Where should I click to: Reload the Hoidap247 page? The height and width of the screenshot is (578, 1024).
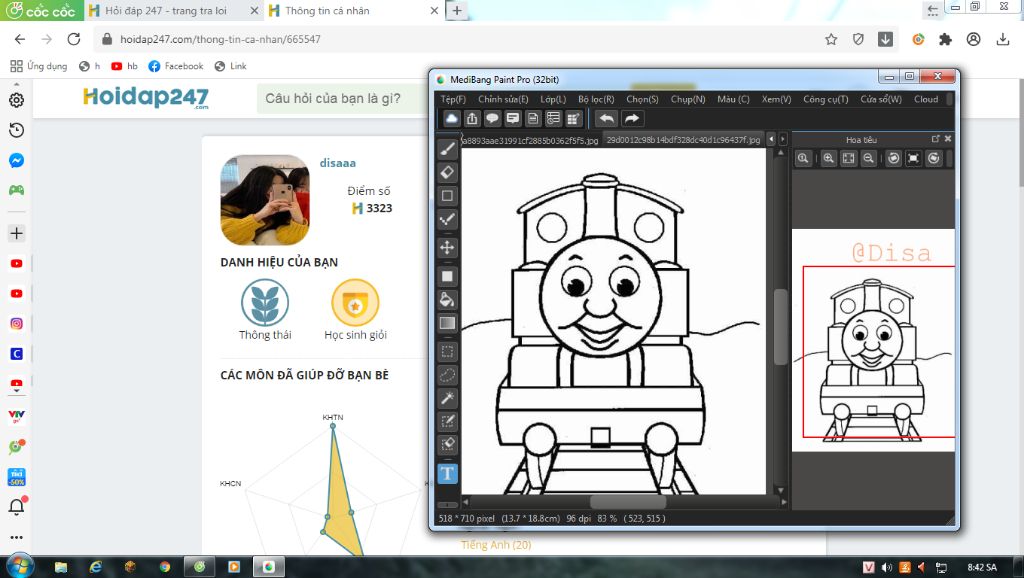click(x=74, y=39)
